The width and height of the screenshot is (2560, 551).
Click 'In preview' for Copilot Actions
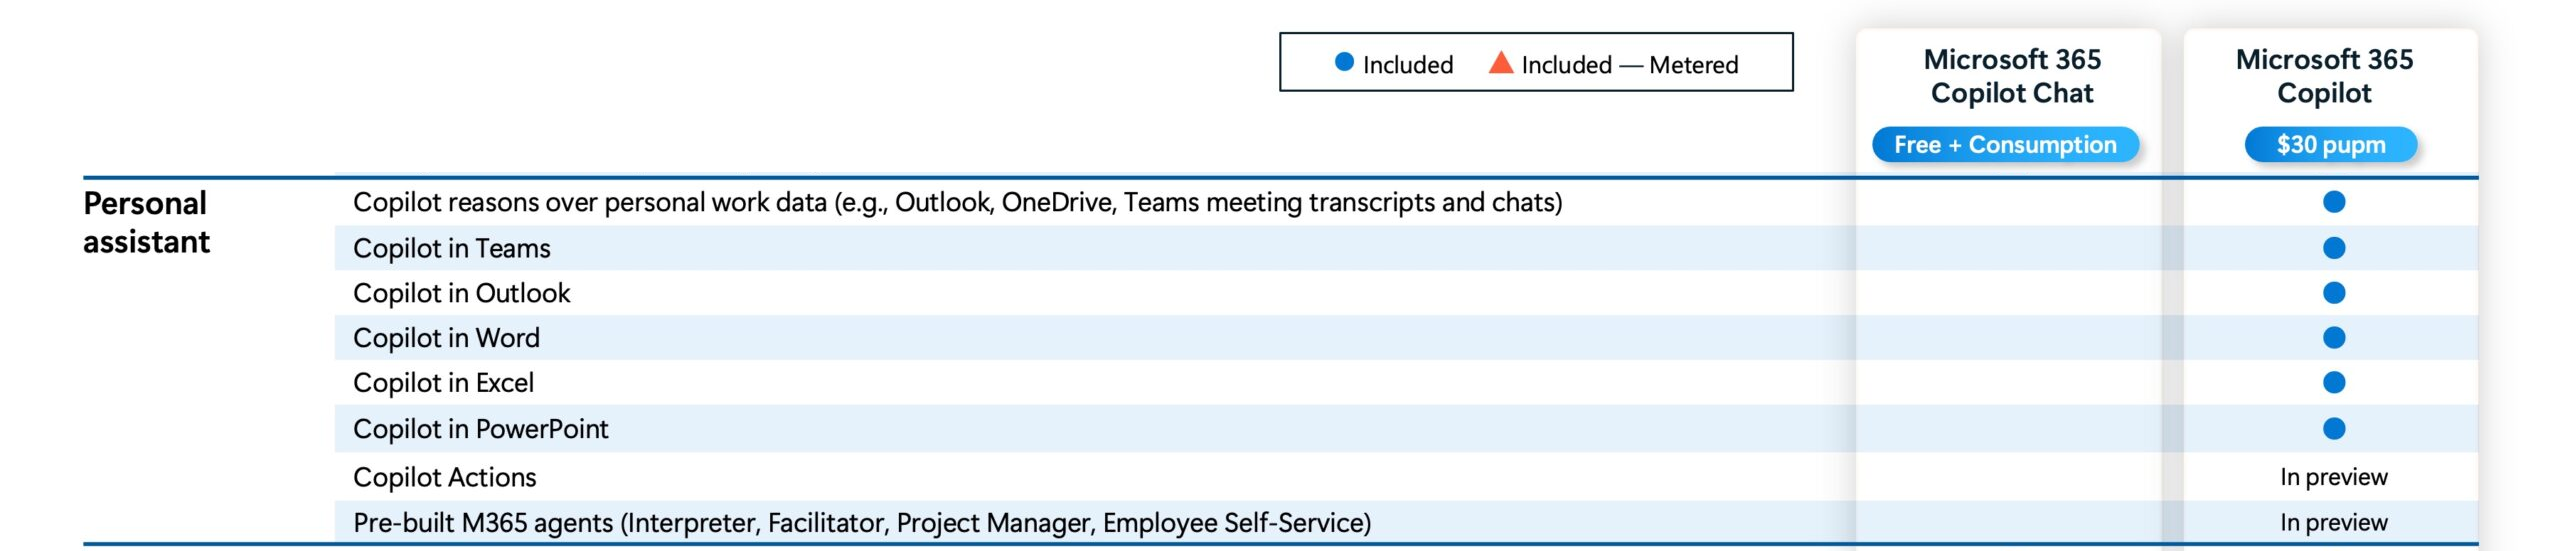[x=2333, y=477]
